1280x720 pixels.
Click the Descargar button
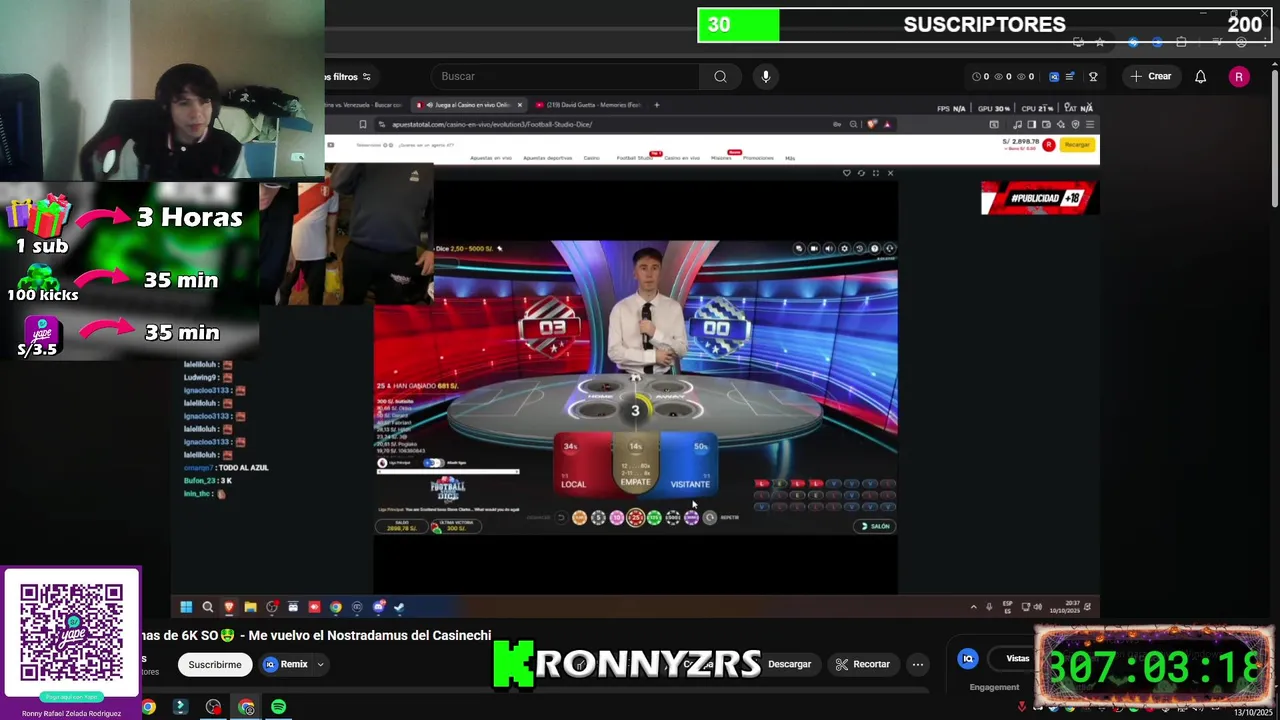[x=789, y=664]
